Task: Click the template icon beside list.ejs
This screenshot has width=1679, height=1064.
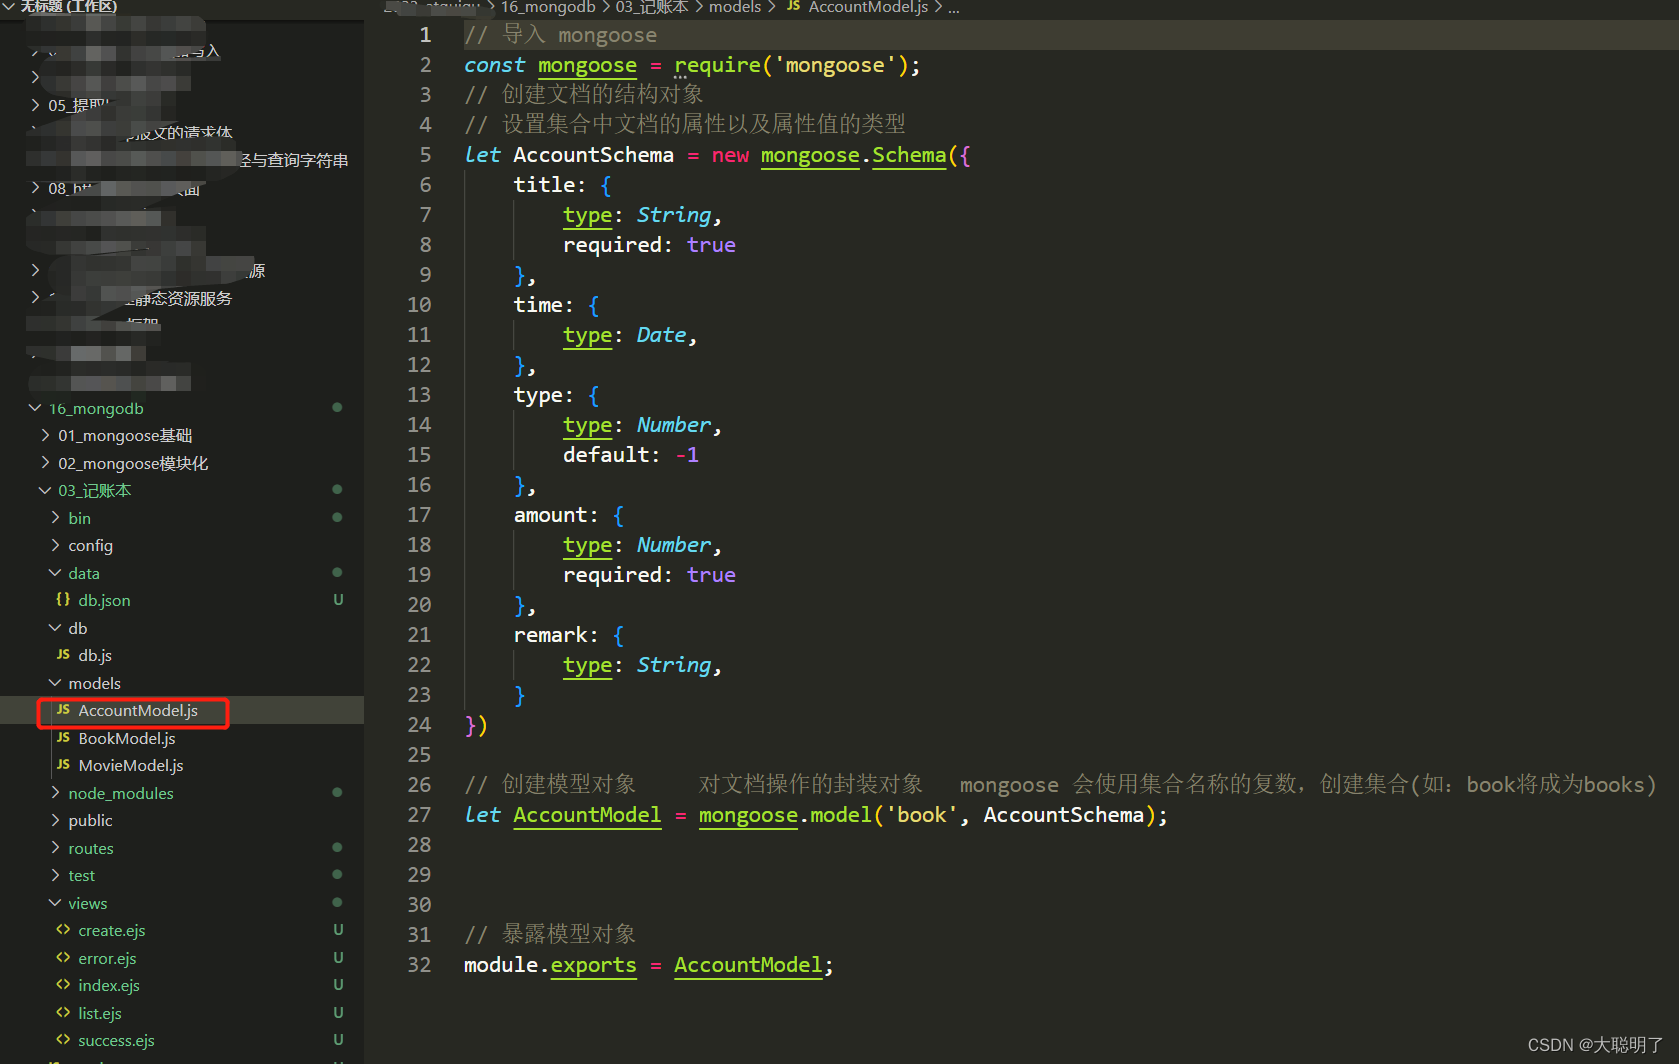Action: tap(63, 1013)
